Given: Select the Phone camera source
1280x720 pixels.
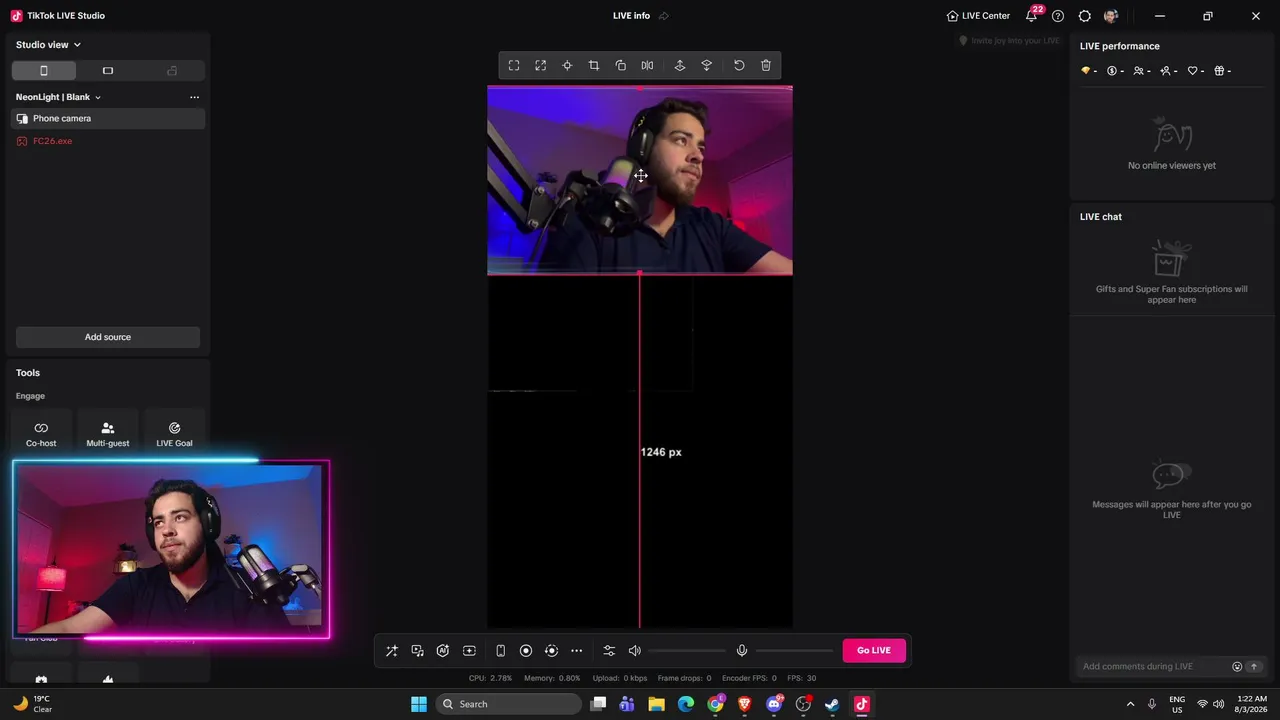Looking at the screenshot, I should [108, 119].
